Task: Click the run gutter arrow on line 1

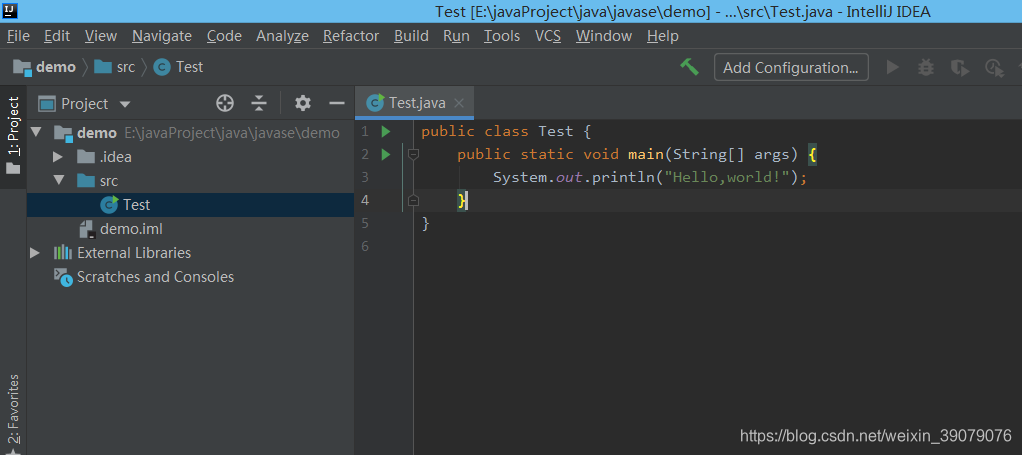Action: pos(385,132)
